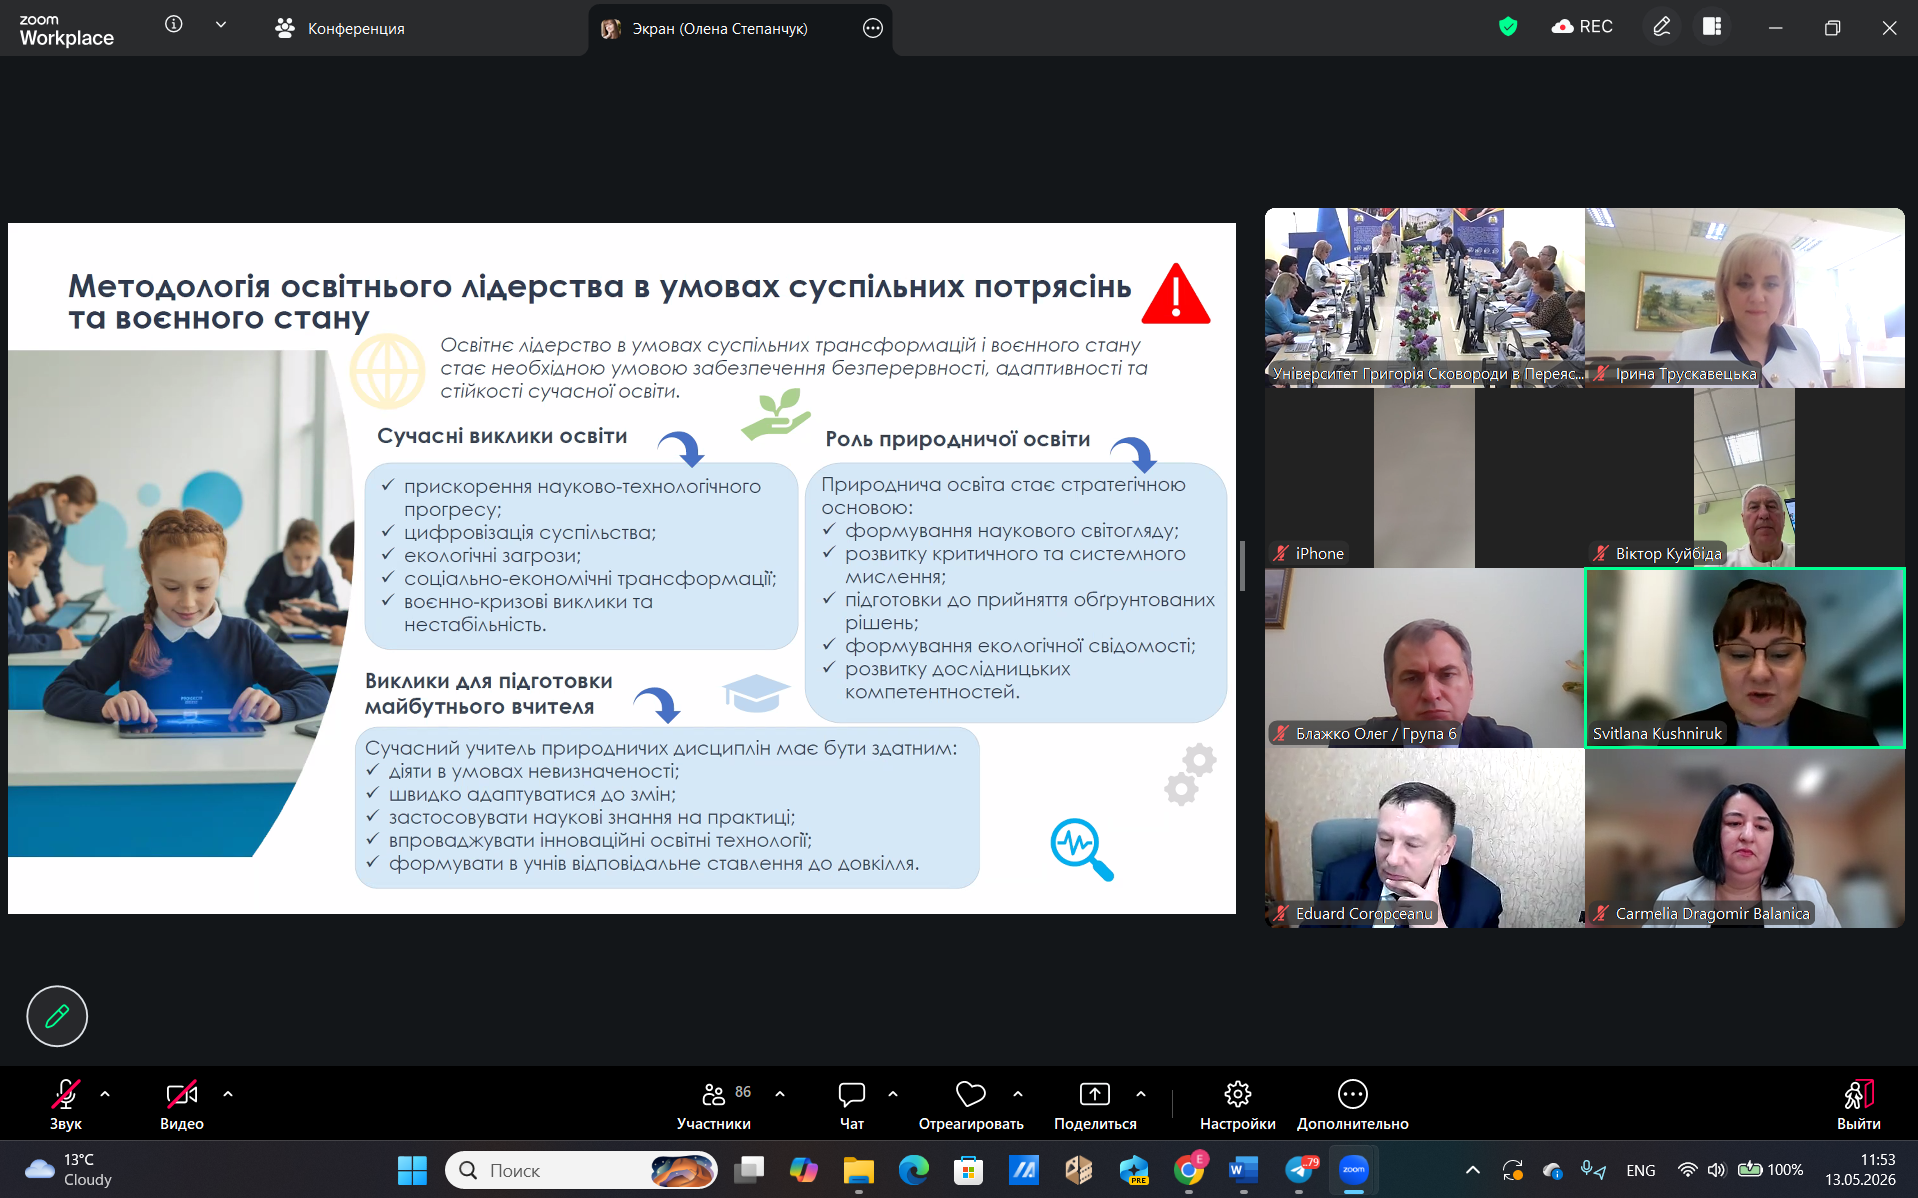The height and width of the screenshot is (1198, 1918).
Task: Start camera with Видео button
Action: pos(182,1105)
